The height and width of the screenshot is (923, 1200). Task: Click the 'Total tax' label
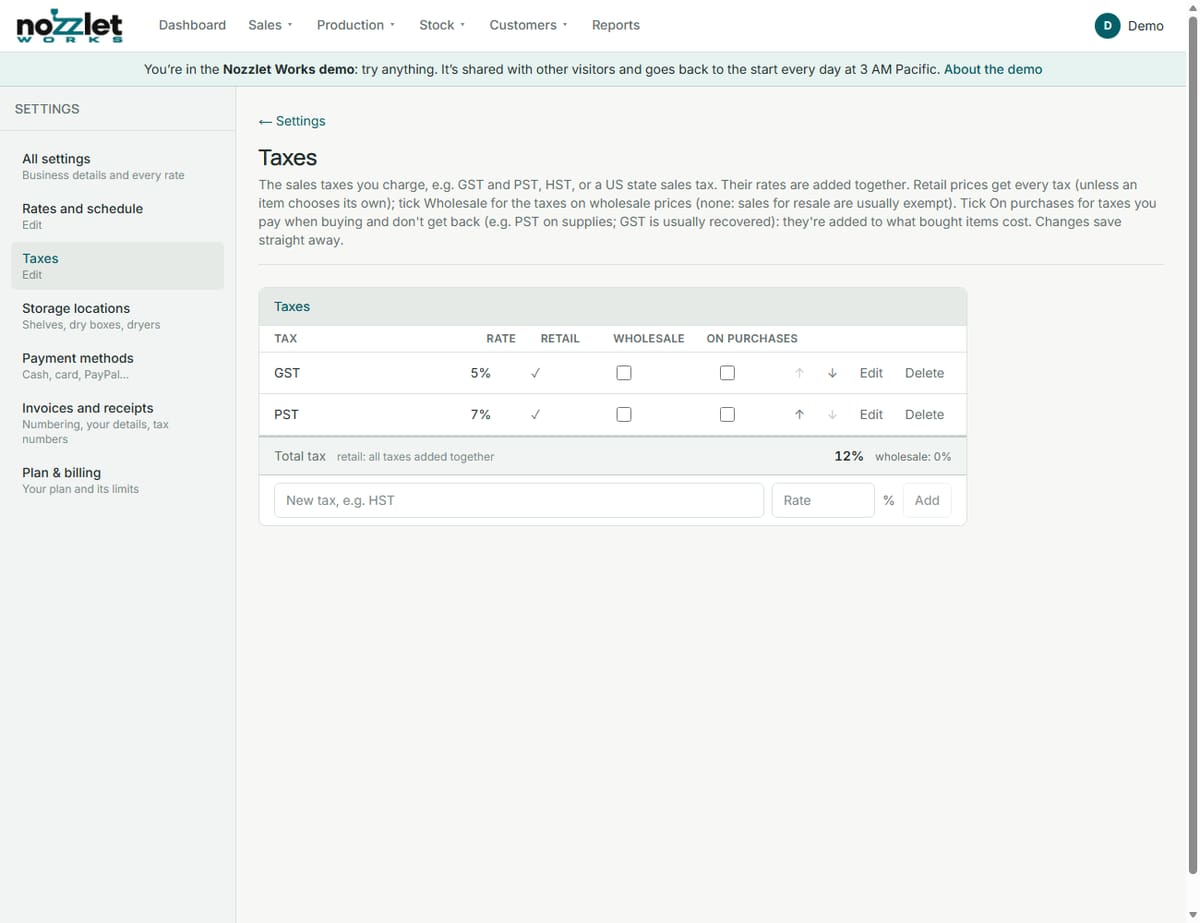(300, 456)
